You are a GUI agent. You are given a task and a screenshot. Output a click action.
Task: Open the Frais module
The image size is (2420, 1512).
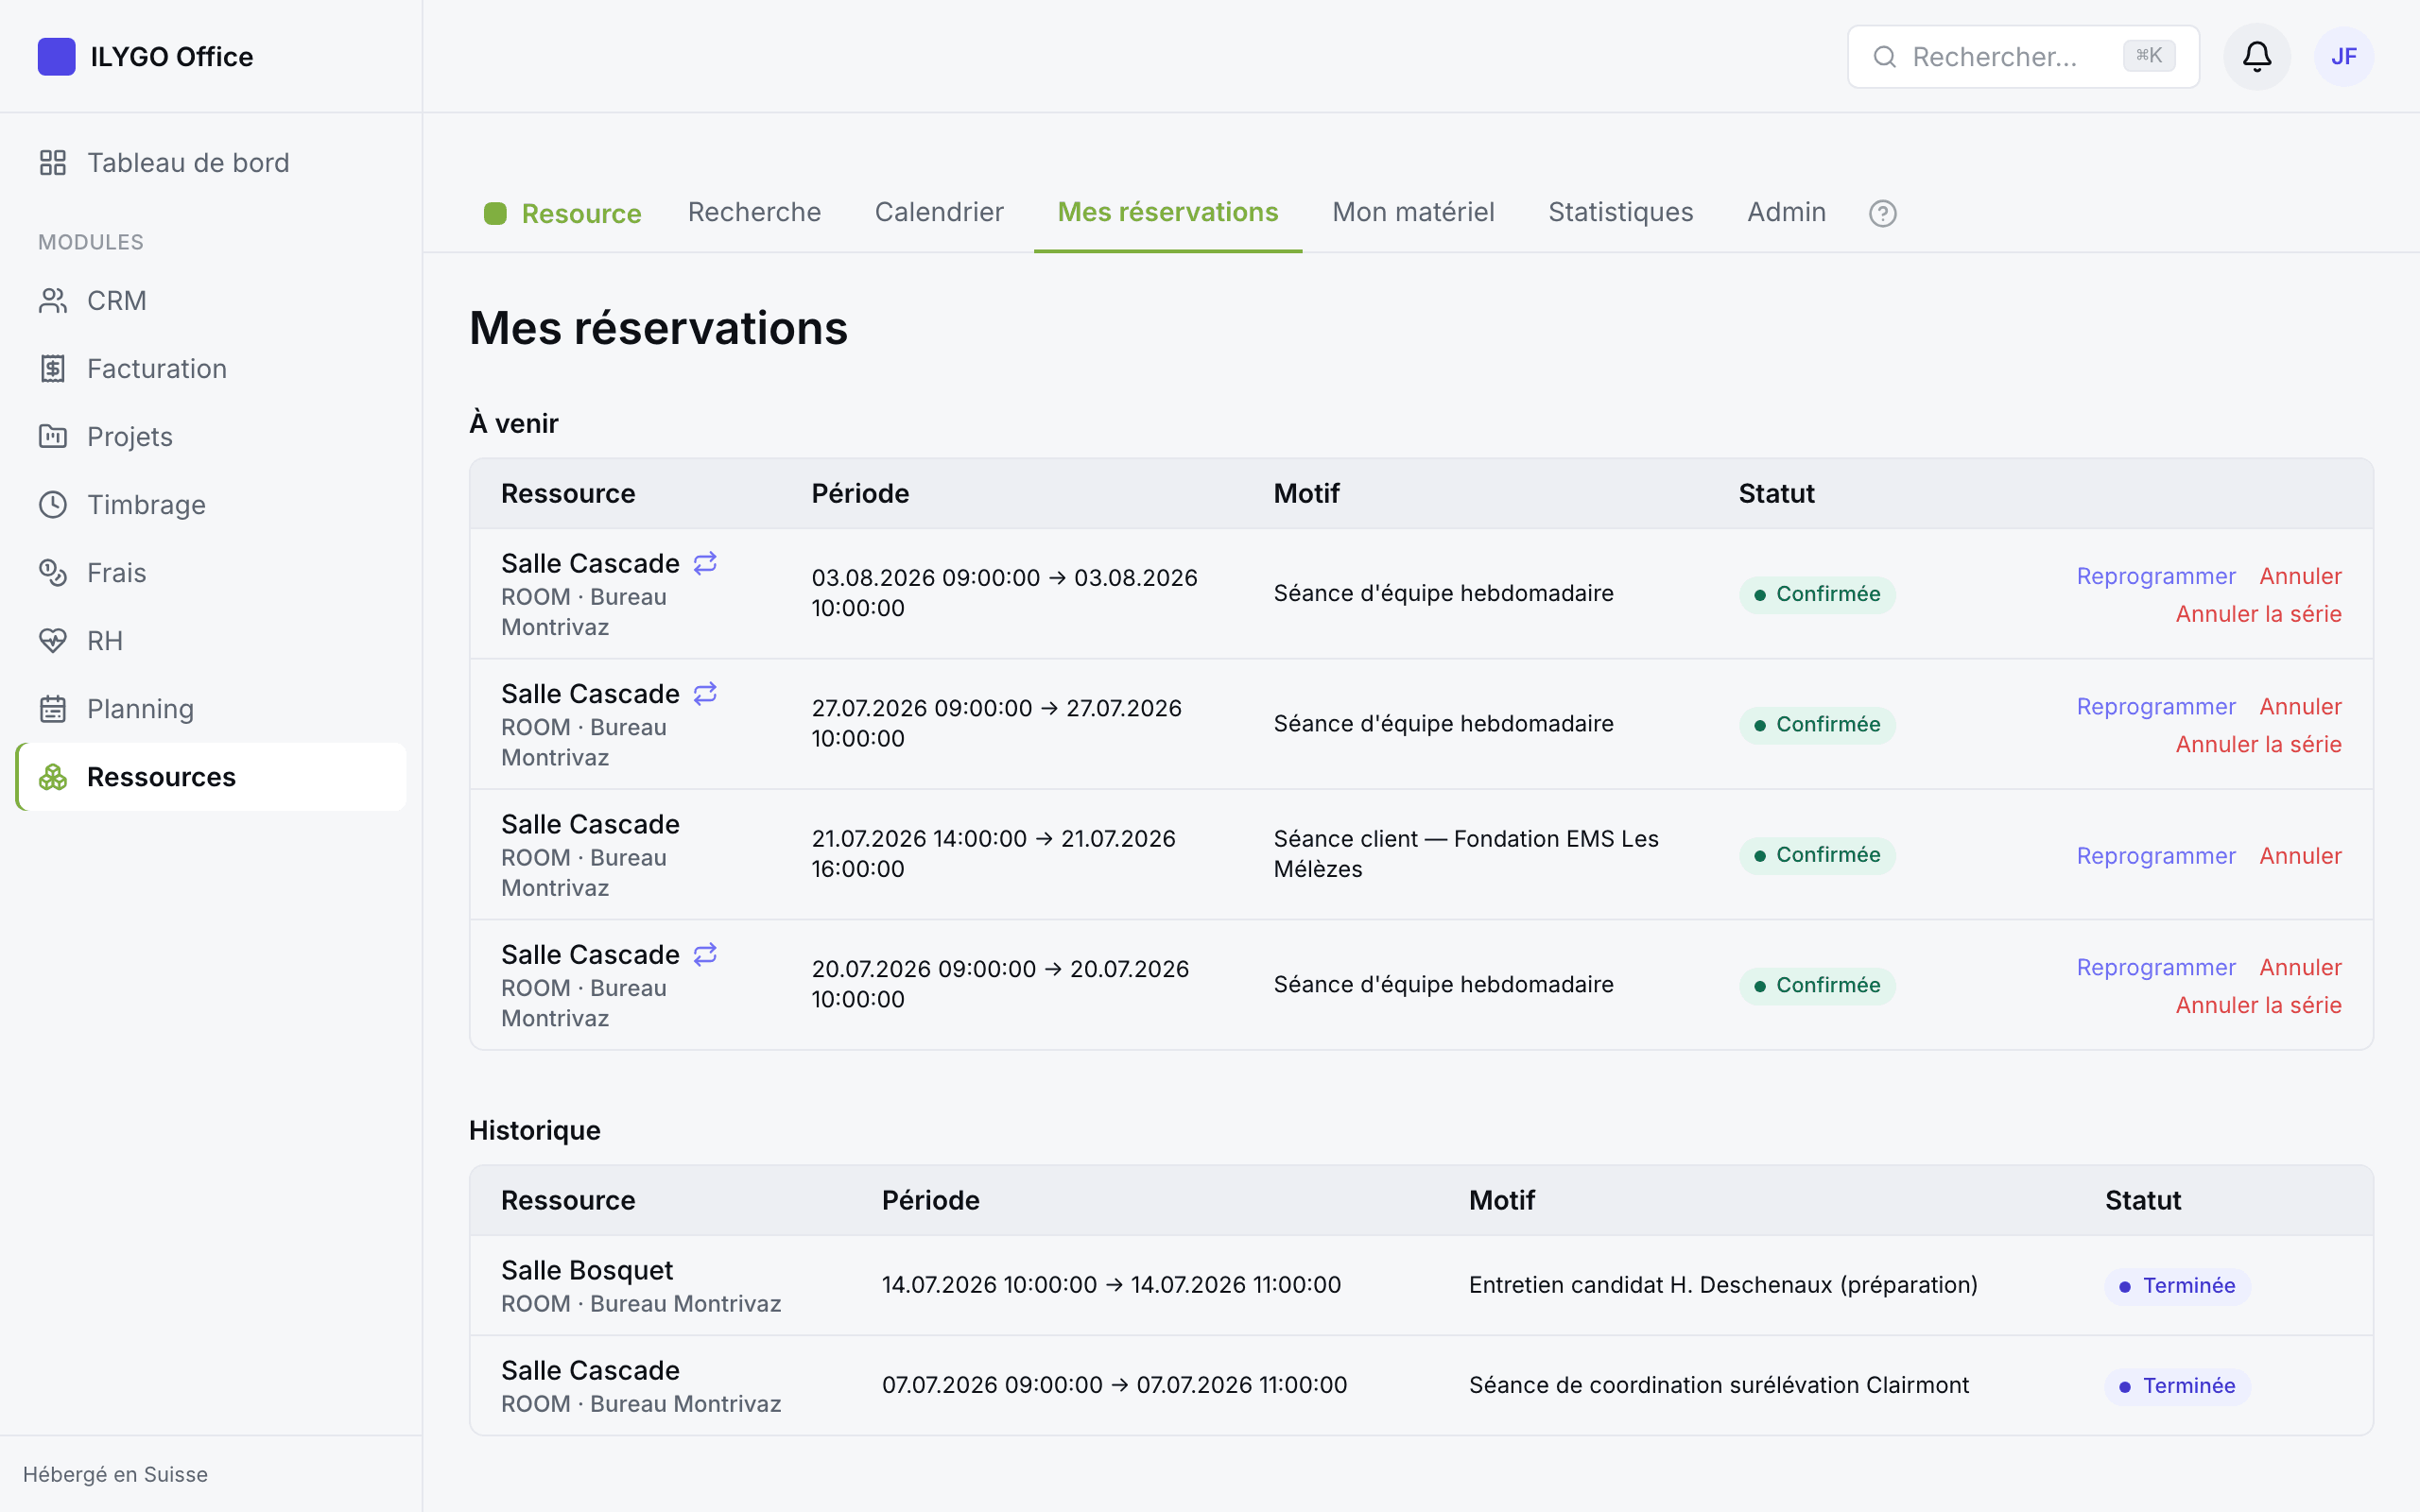(x=211, y=573)
